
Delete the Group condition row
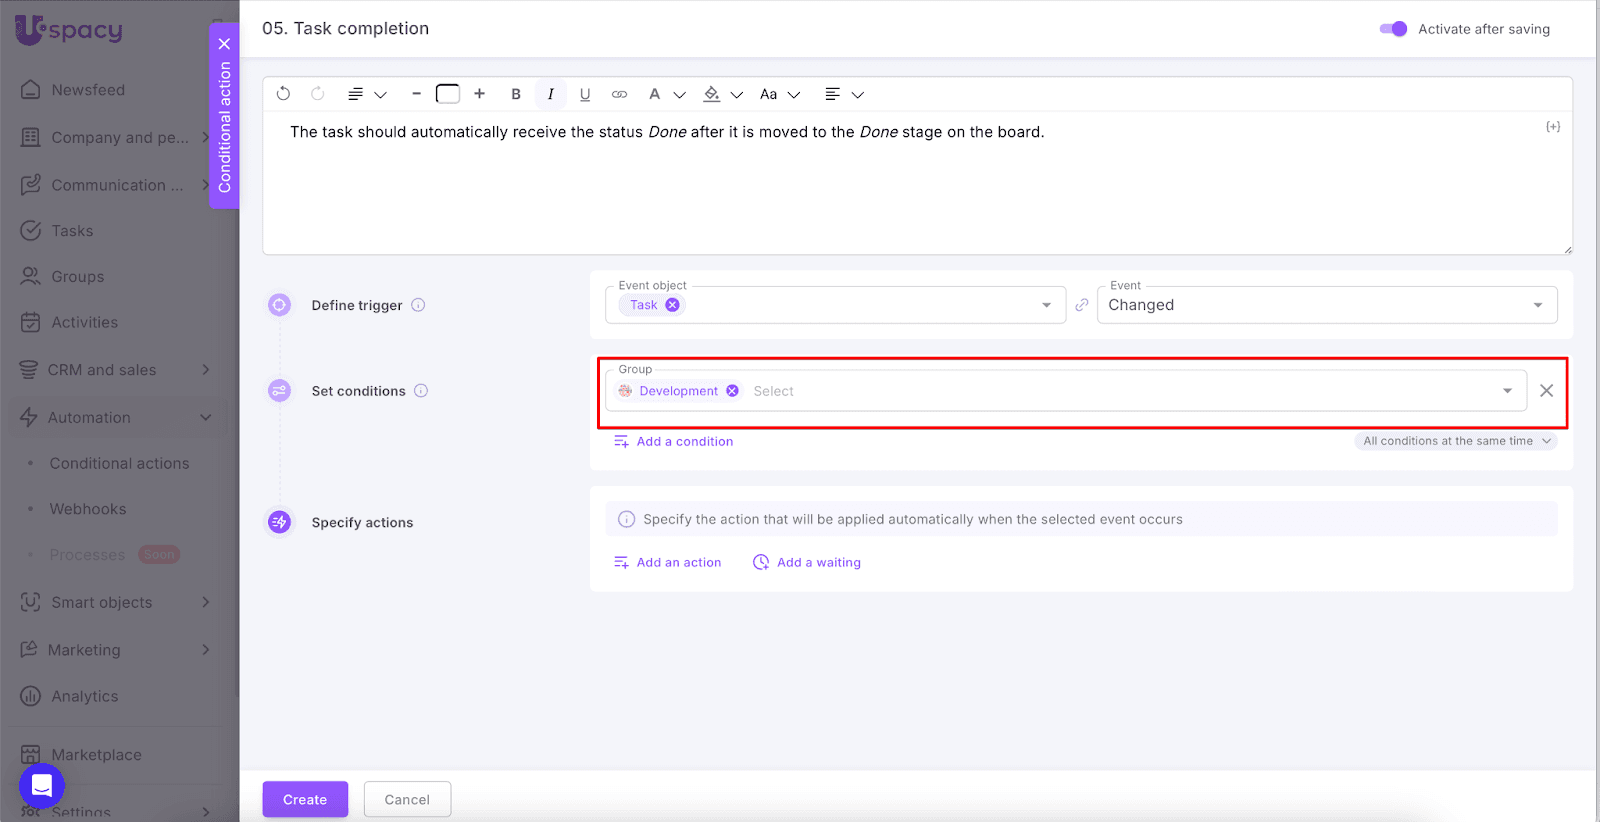pyautogui.click(x=1546, y=391)
